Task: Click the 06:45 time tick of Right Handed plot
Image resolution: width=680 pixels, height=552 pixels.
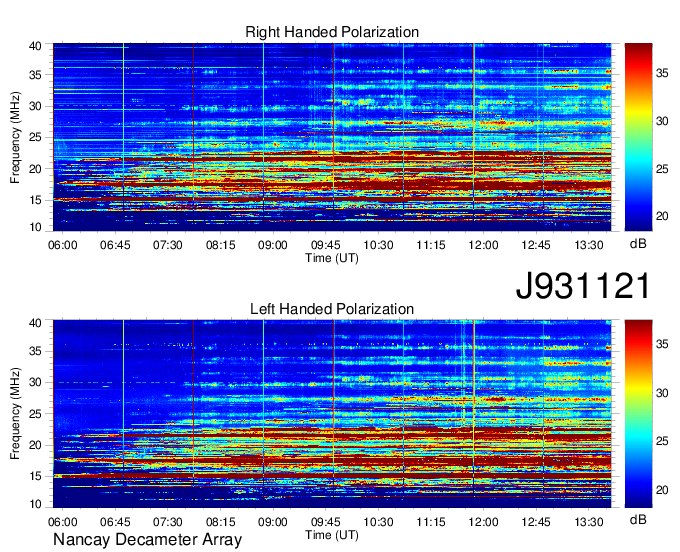Action: pos(115,245)
